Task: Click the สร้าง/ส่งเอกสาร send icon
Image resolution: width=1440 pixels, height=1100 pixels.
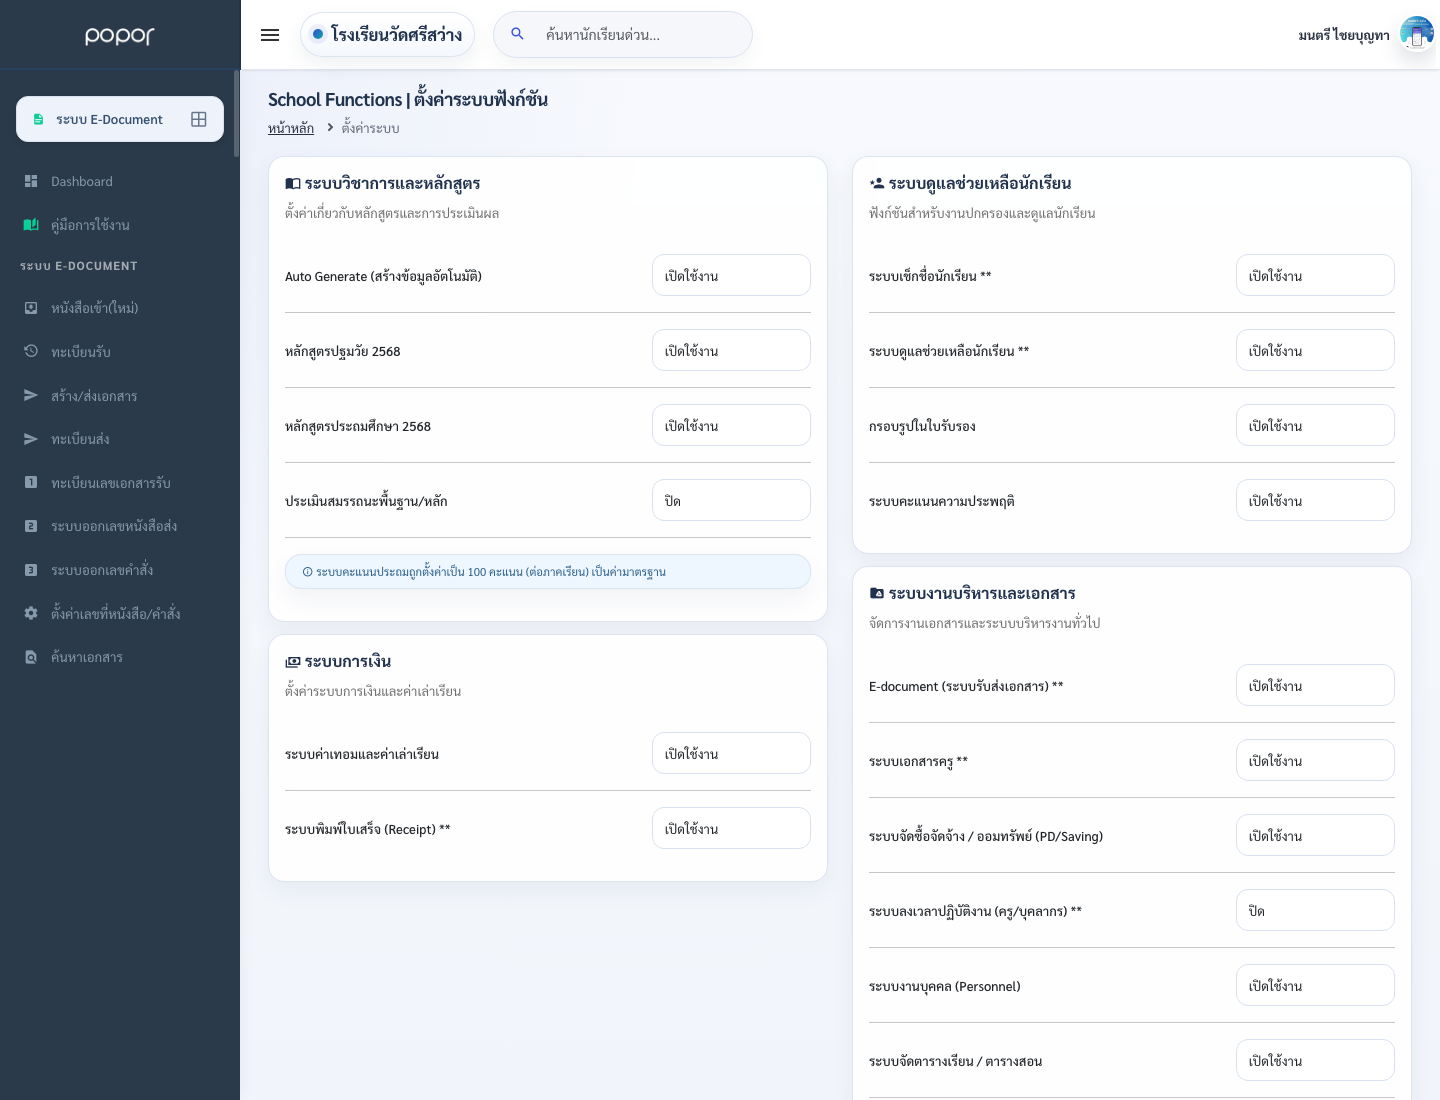Action: (x=31, y=395)
